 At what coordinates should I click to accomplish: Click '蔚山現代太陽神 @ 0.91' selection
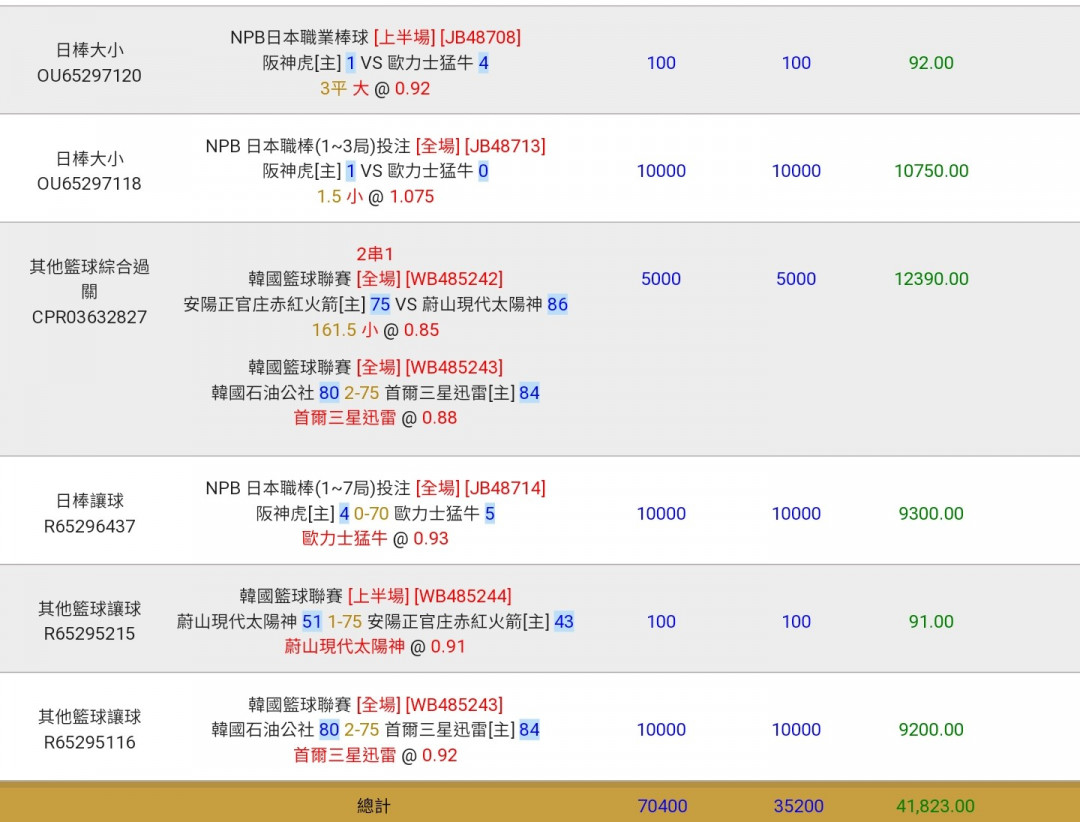point(375,647)
